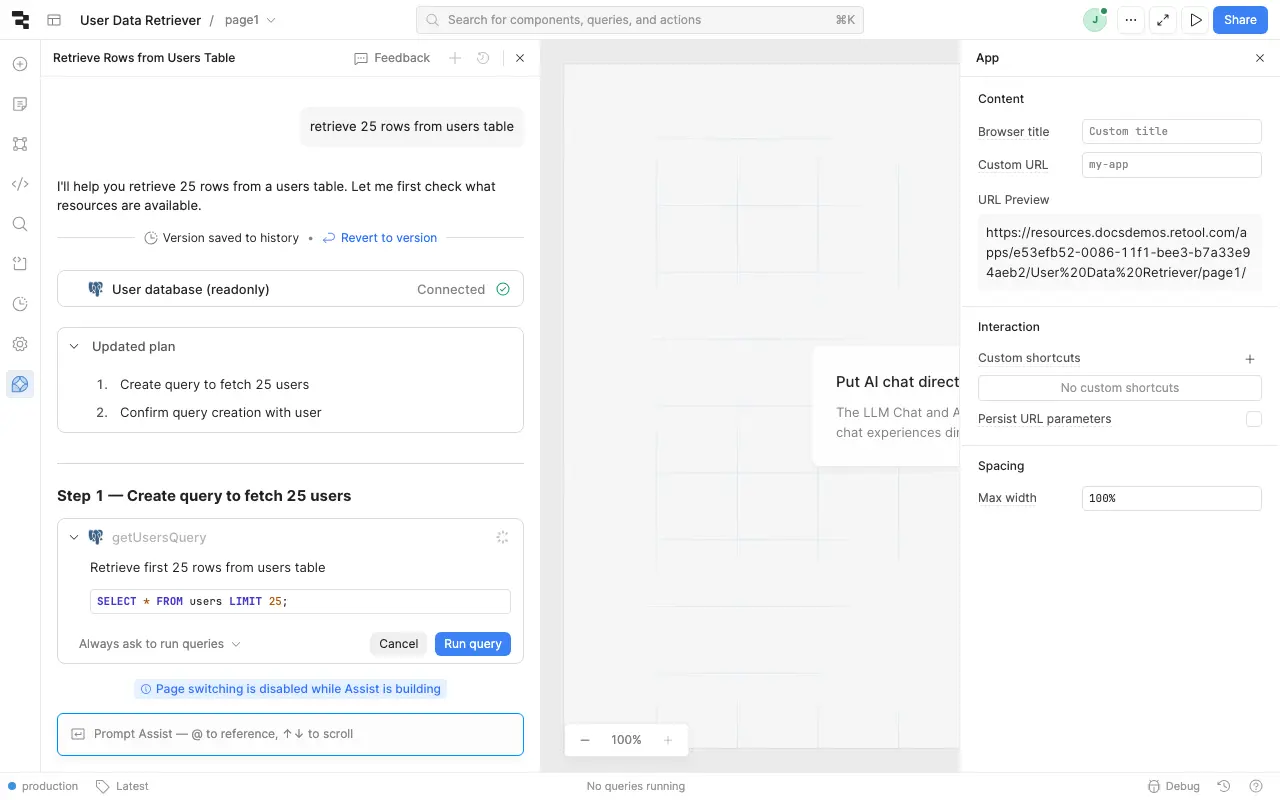
Task: Collapse the getUsersQuery block
Action: click(x=74, y=538)
